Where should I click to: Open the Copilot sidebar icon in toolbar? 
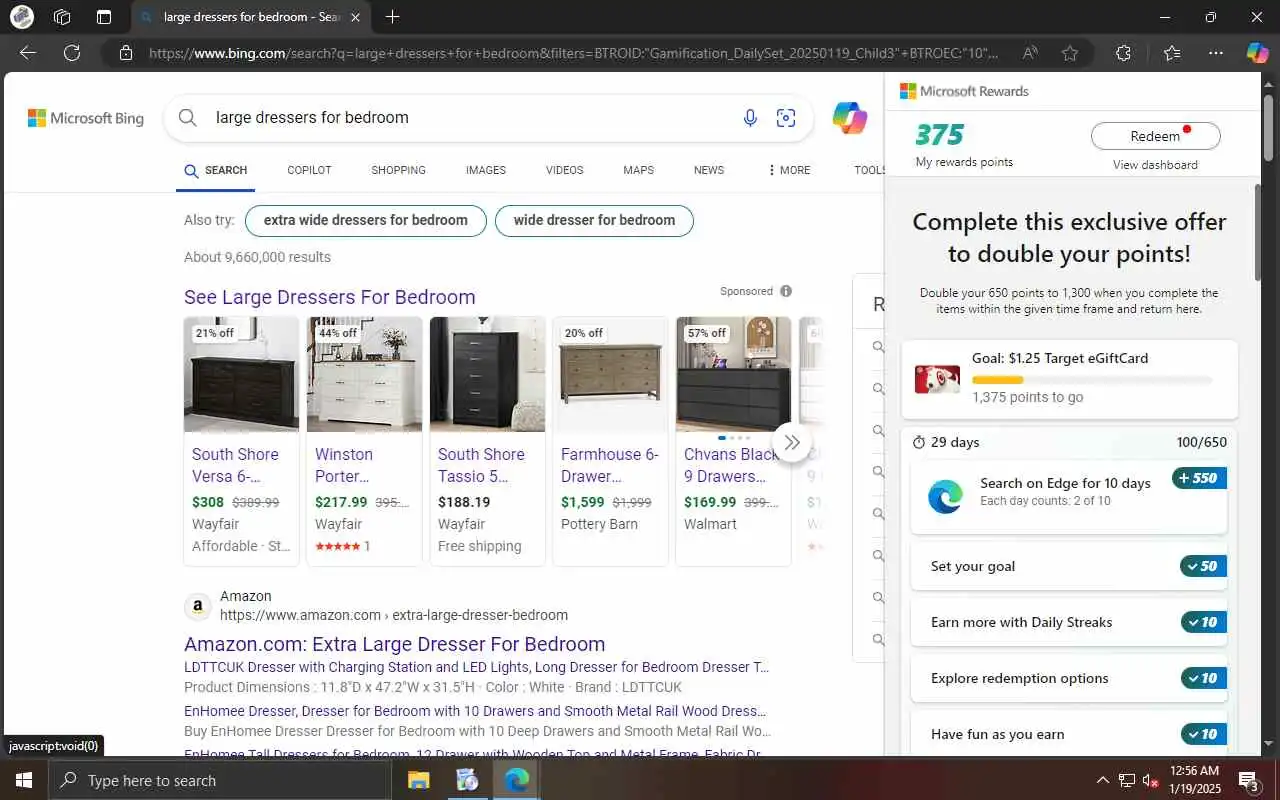[1257, 53]
